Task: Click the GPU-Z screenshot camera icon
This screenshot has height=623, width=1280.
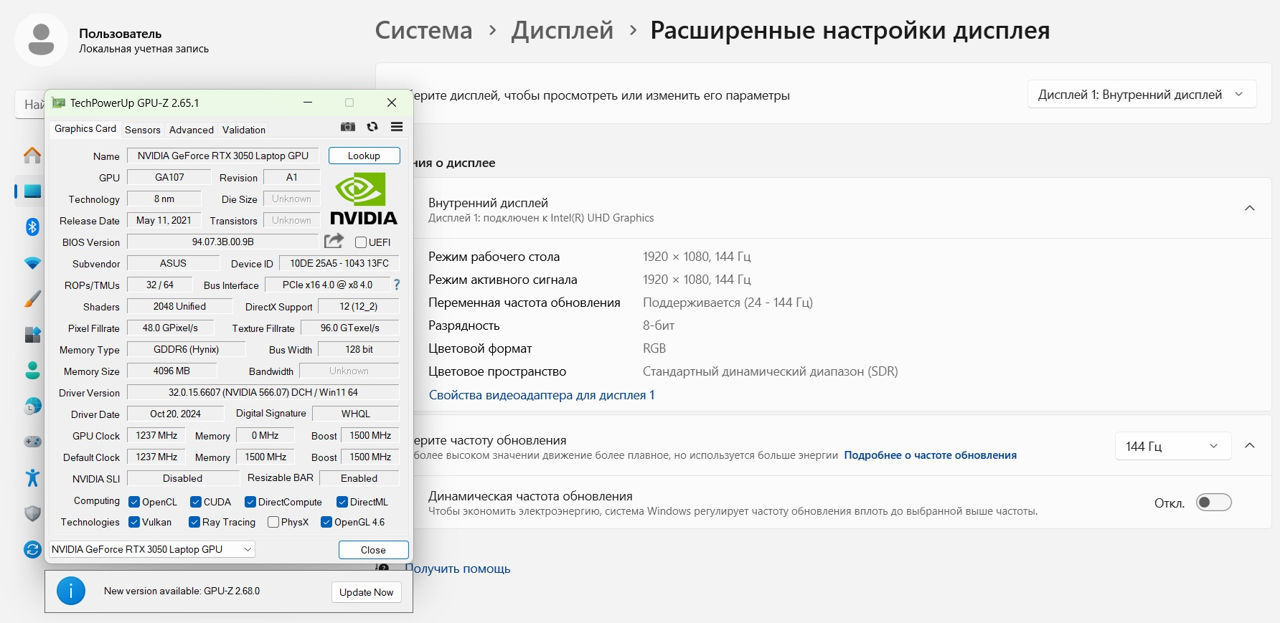Action: 348,128
